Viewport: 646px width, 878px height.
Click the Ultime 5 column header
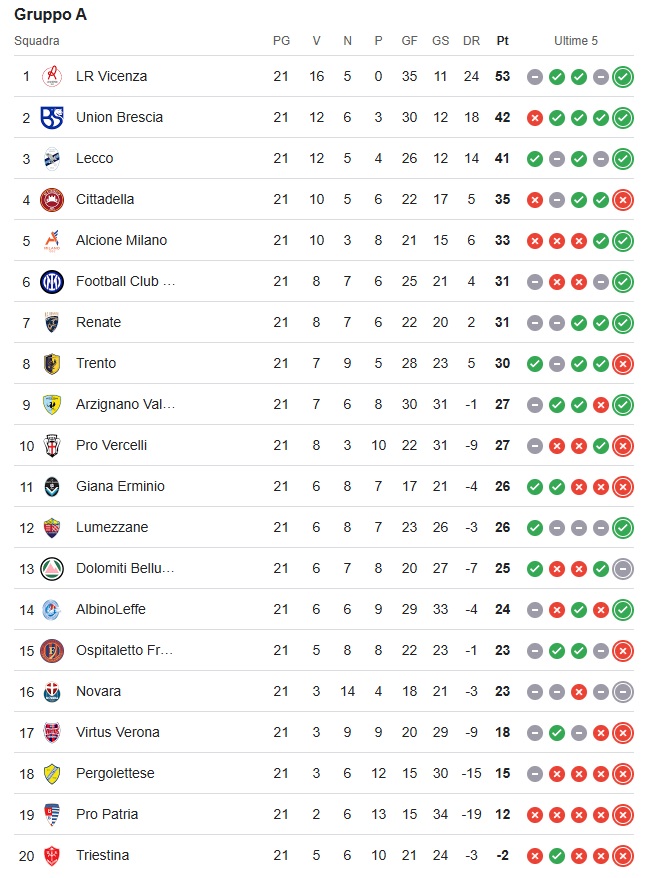(x=576, y=41)
